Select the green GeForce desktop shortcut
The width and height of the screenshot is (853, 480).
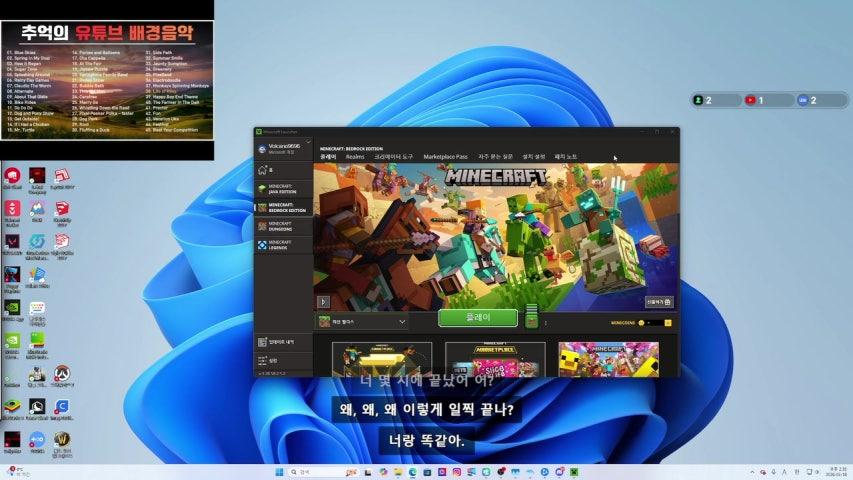click(x=12, y=345)
